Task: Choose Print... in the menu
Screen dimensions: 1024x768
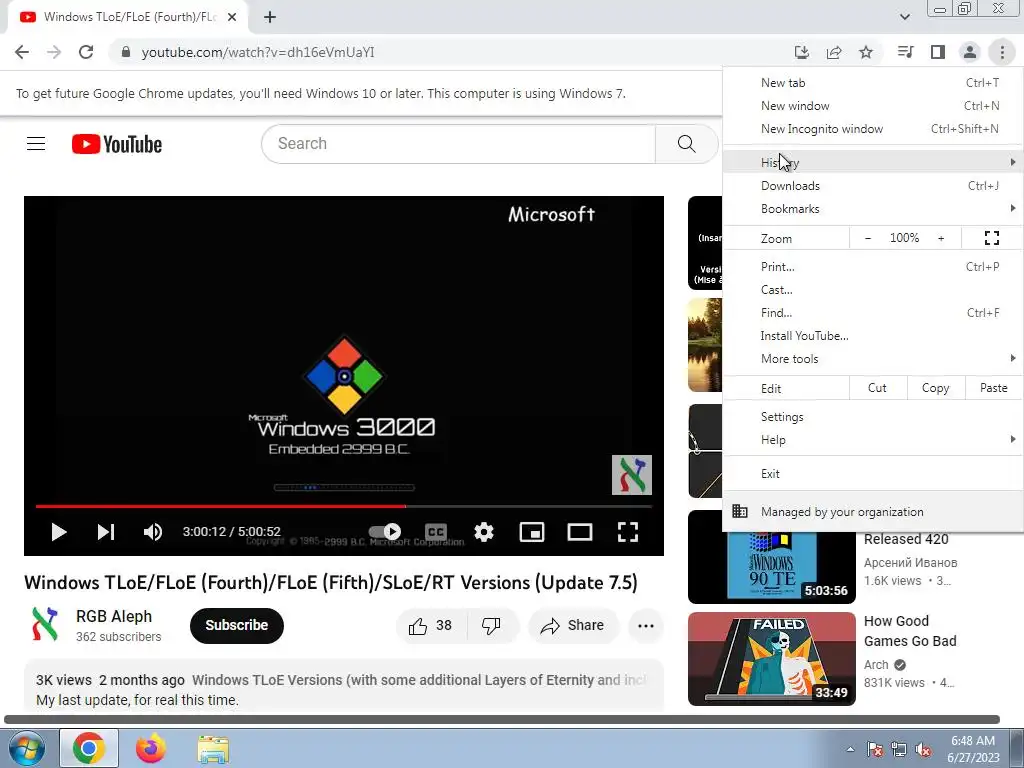Action: tap(872, 266)
